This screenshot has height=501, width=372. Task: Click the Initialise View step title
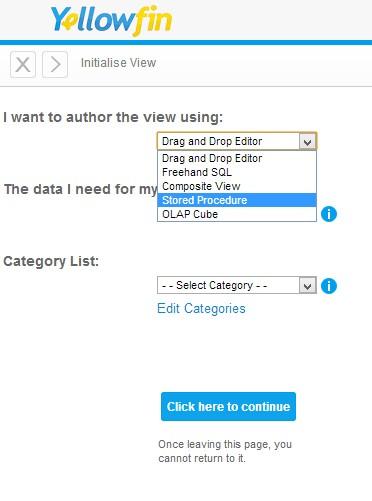coord(118,63)
